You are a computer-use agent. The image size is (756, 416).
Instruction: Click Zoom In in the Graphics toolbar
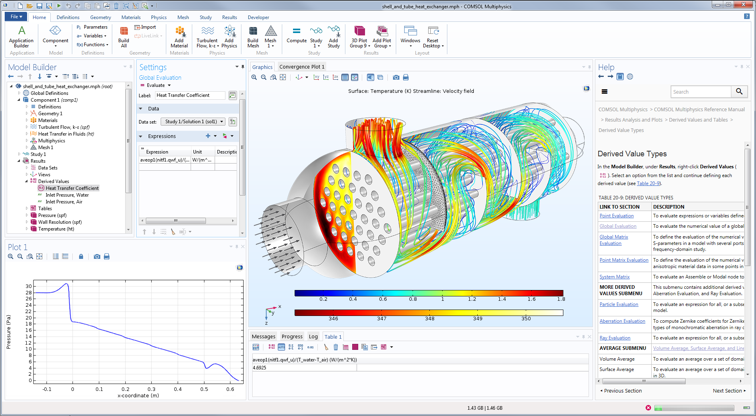pyautogui.click(x=254, y=77)
